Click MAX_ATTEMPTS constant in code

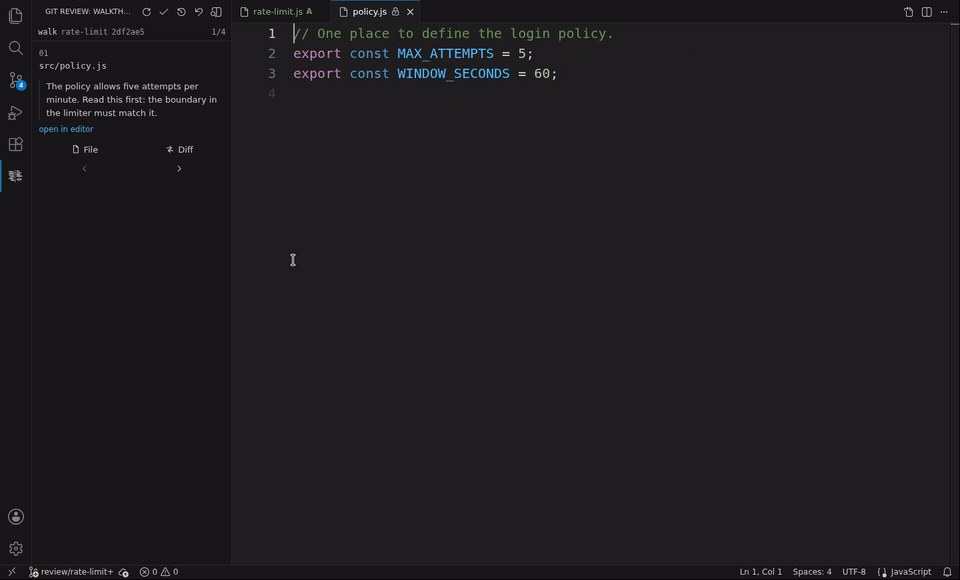pyautogui.click(x=445, y=53)
